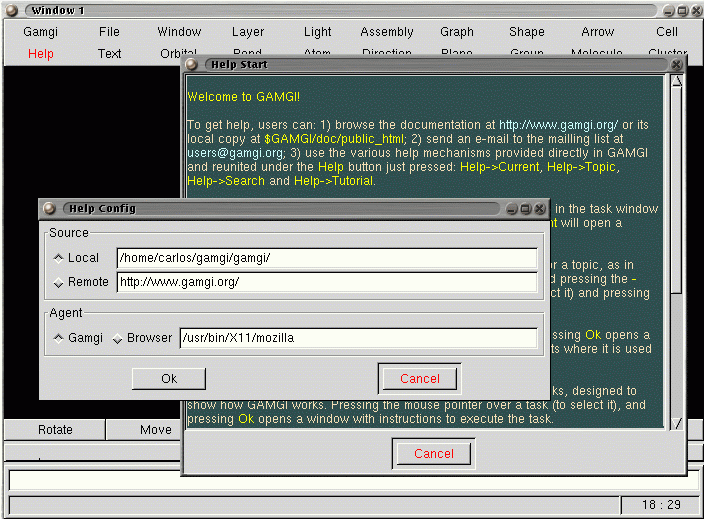Click the Rotate button in Window 1
The image size is (704, 519).
pyautogui.click(x=55, y=430)
